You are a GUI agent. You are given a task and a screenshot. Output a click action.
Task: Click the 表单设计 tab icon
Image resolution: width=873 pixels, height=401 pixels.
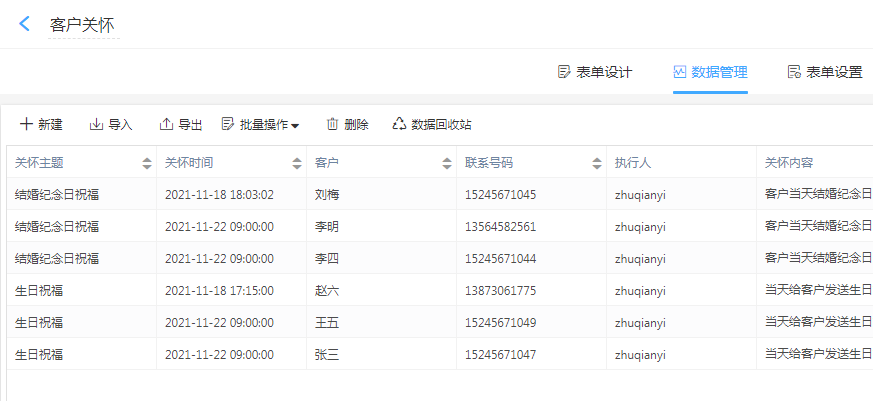click(x=564, y=72)
